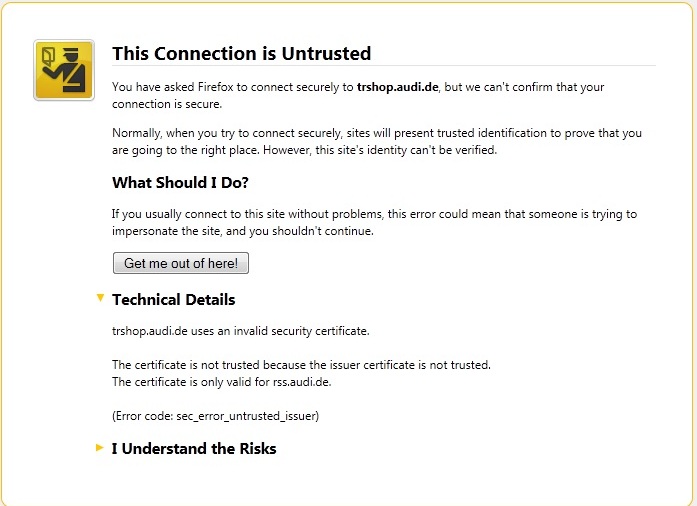
Task: Click the yellow police officer warning icon
Action: tap(64, 70)
